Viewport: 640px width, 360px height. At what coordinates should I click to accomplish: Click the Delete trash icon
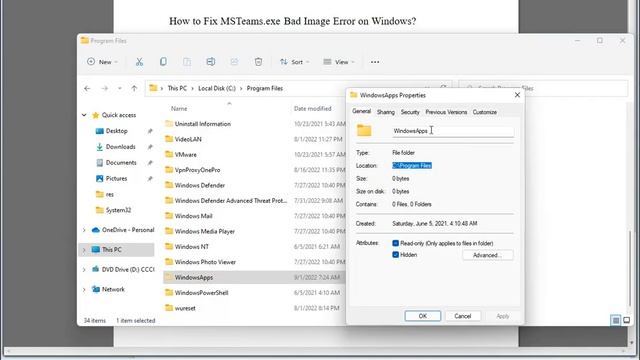(x=258, y=62)
